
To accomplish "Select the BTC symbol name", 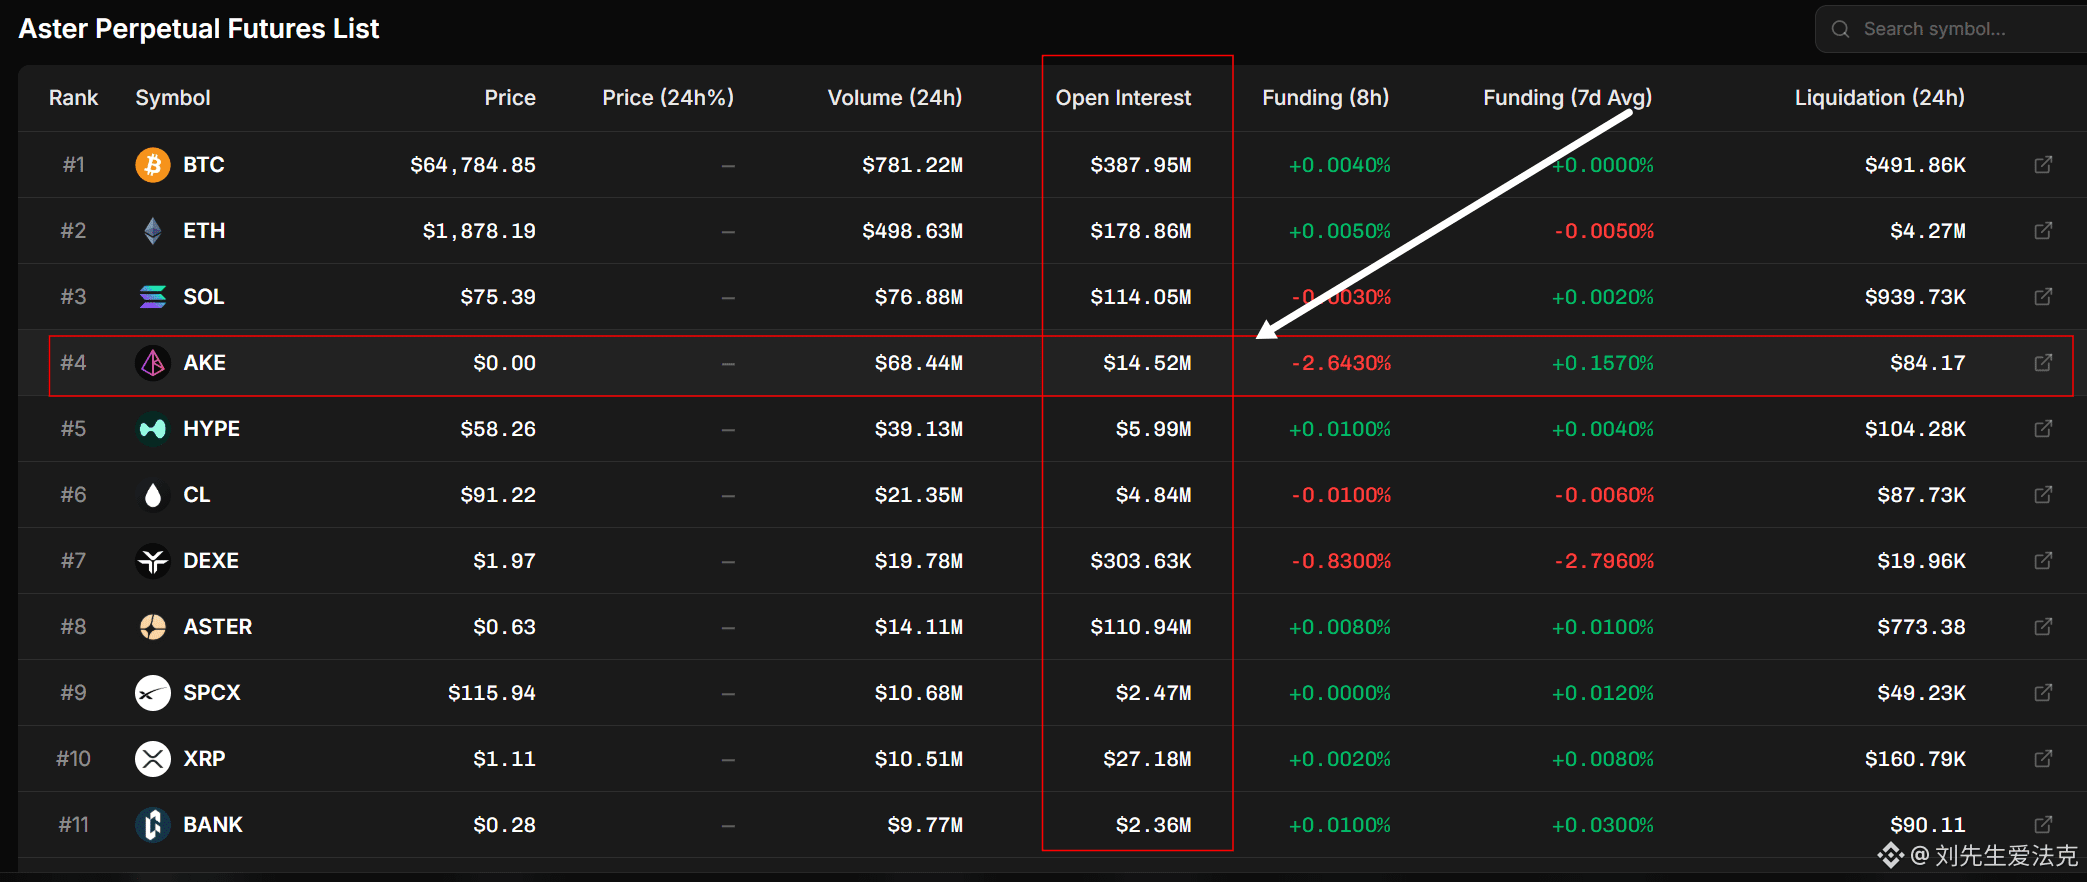I will coord(203,164).
